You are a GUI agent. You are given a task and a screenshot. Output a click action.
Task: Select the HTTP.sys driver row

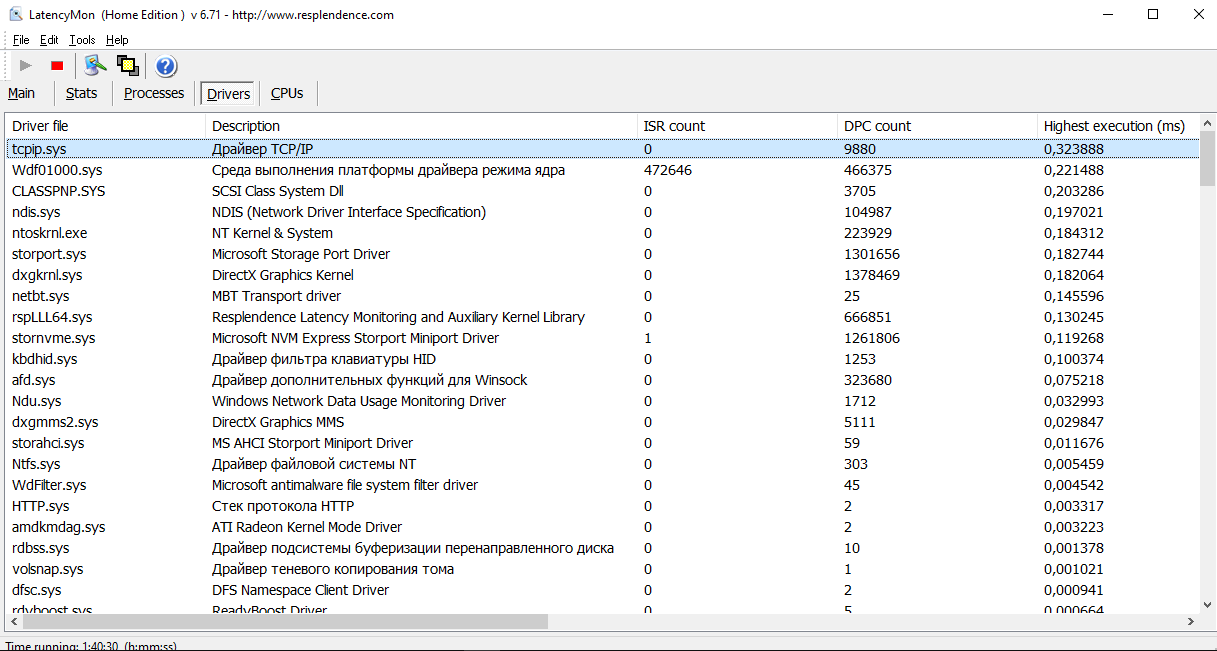602,506
